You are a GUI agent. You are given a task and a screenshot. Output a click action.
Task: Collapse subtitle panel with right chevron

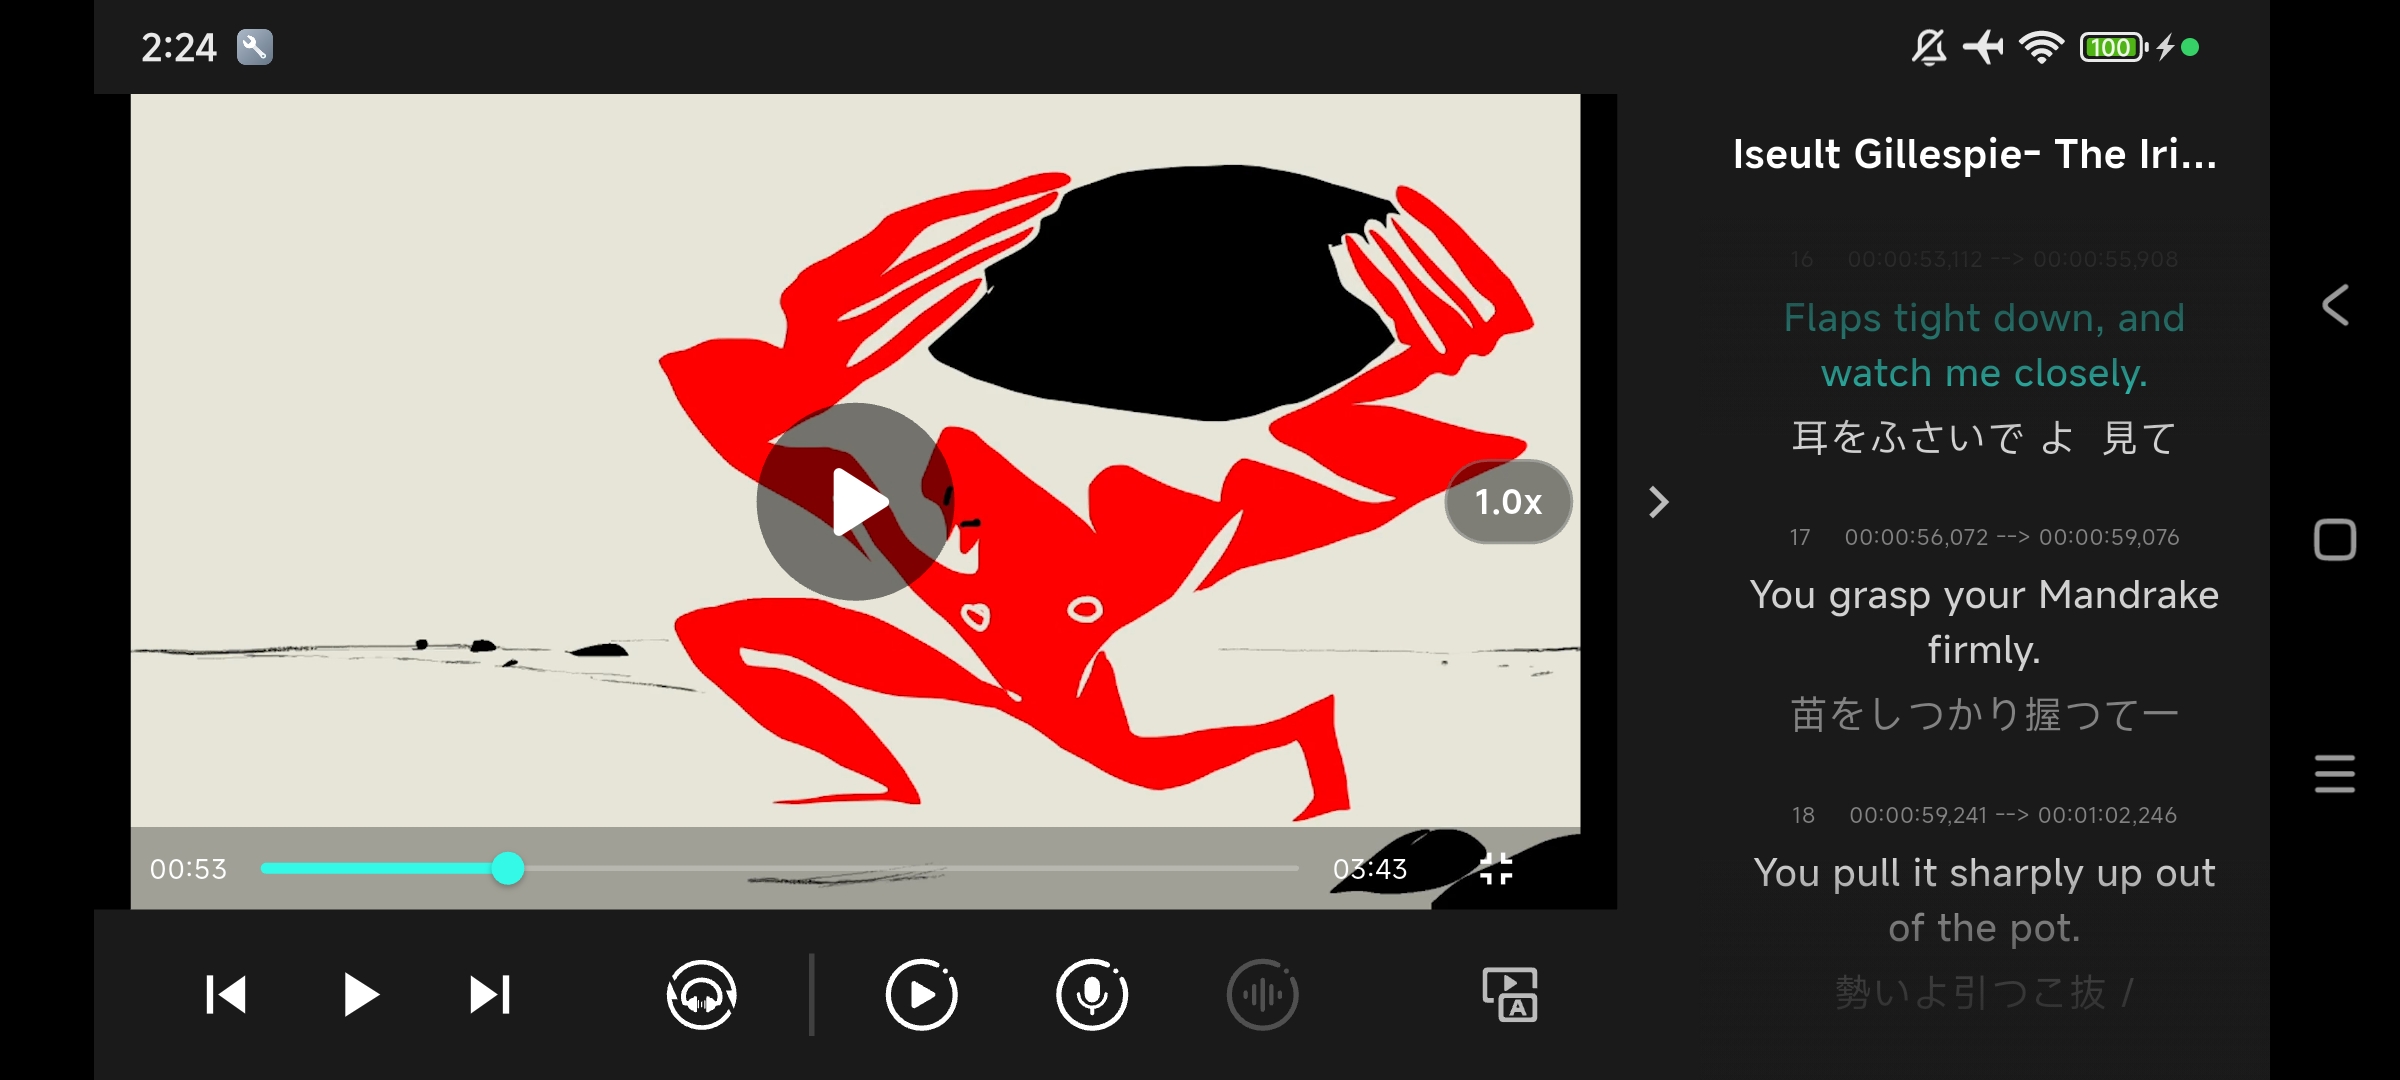[1658, 502]
